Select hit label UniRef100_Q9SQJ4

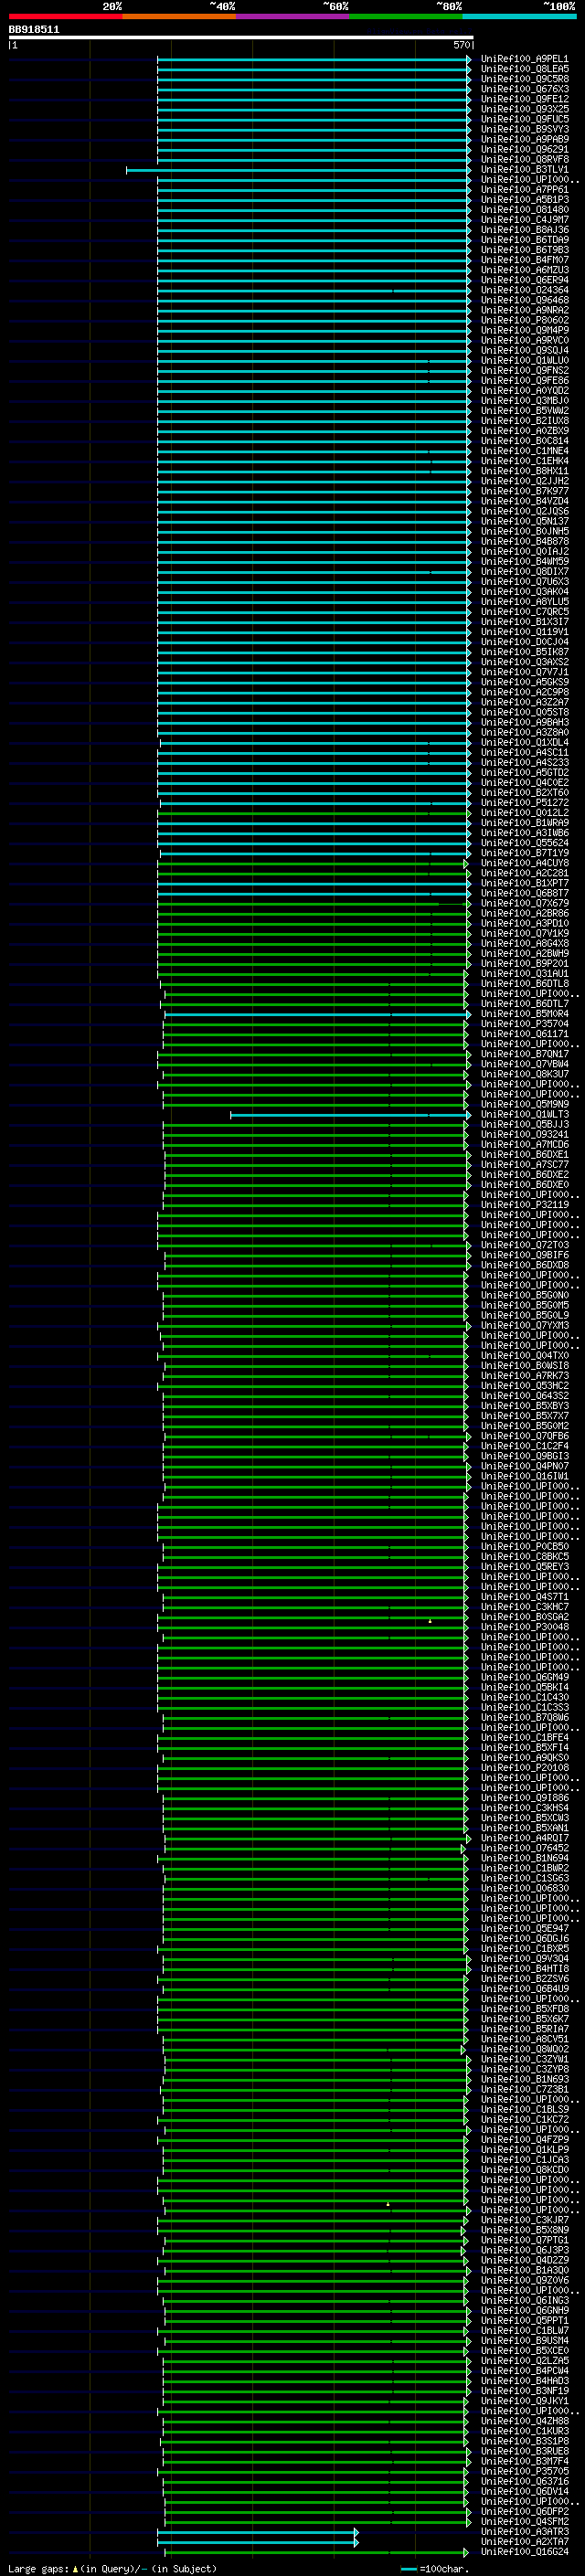(x=524, y=350)
